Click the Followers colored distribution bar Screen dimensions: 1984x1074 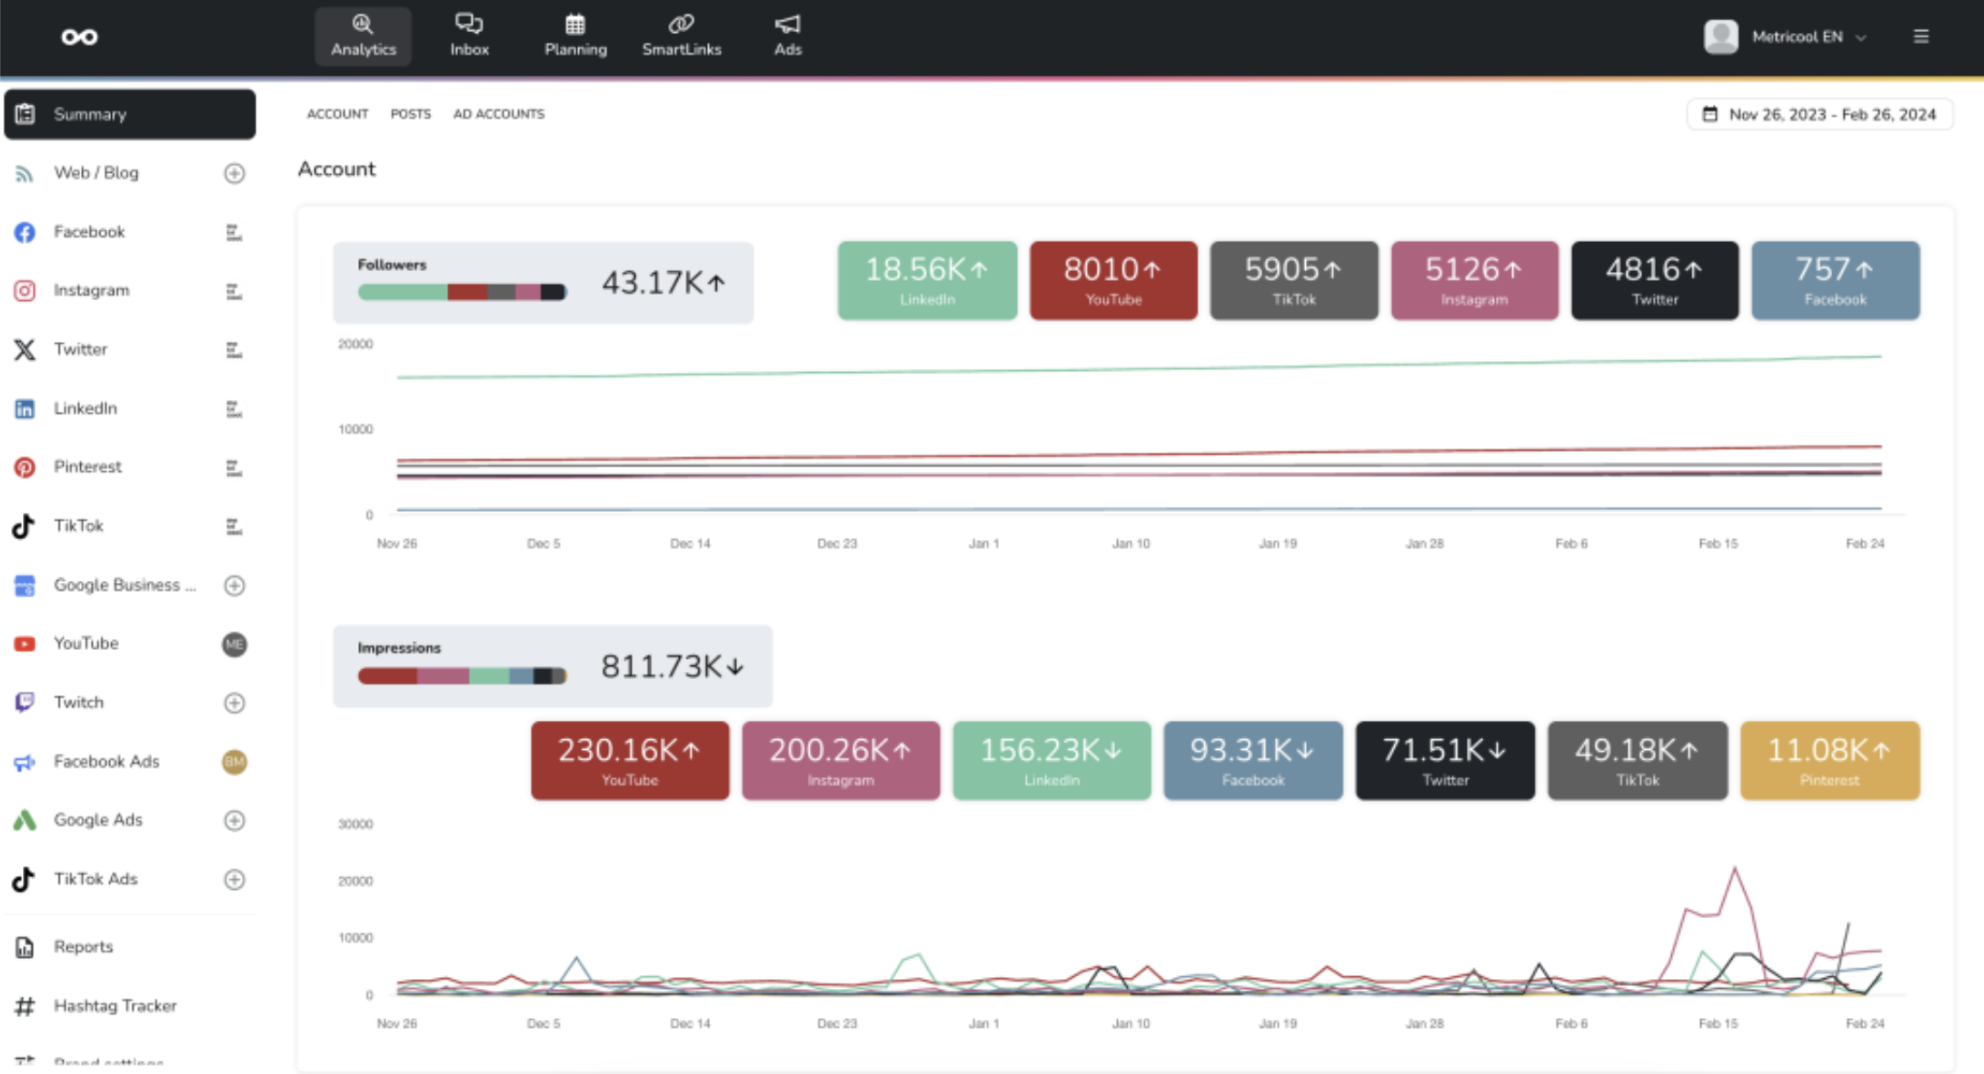point(462,292)
